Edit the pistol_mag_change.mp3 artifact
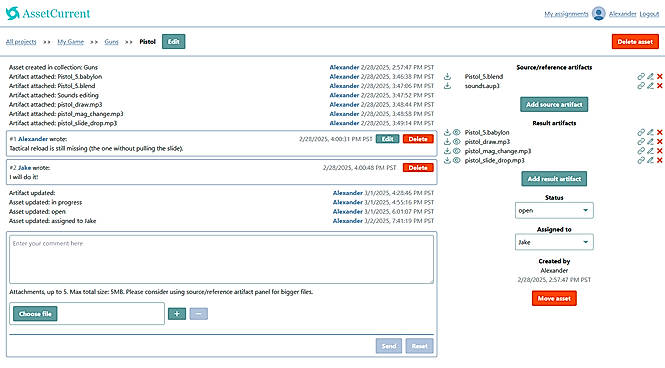 (650, 151)
